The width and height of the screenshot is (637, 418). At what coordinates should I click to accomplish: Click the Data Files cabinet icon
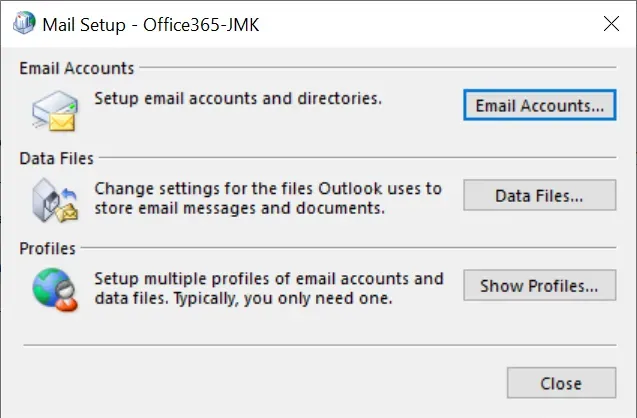(x=54, y=197)
